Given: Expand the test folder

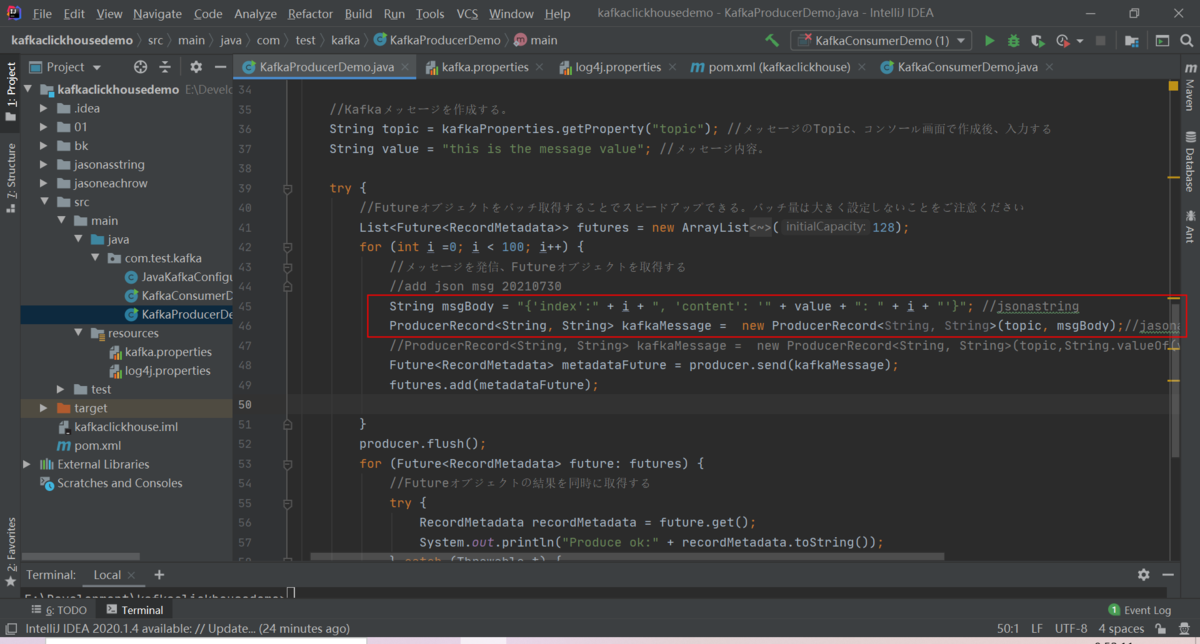Looking at the screenshot, I should (60, 389).
